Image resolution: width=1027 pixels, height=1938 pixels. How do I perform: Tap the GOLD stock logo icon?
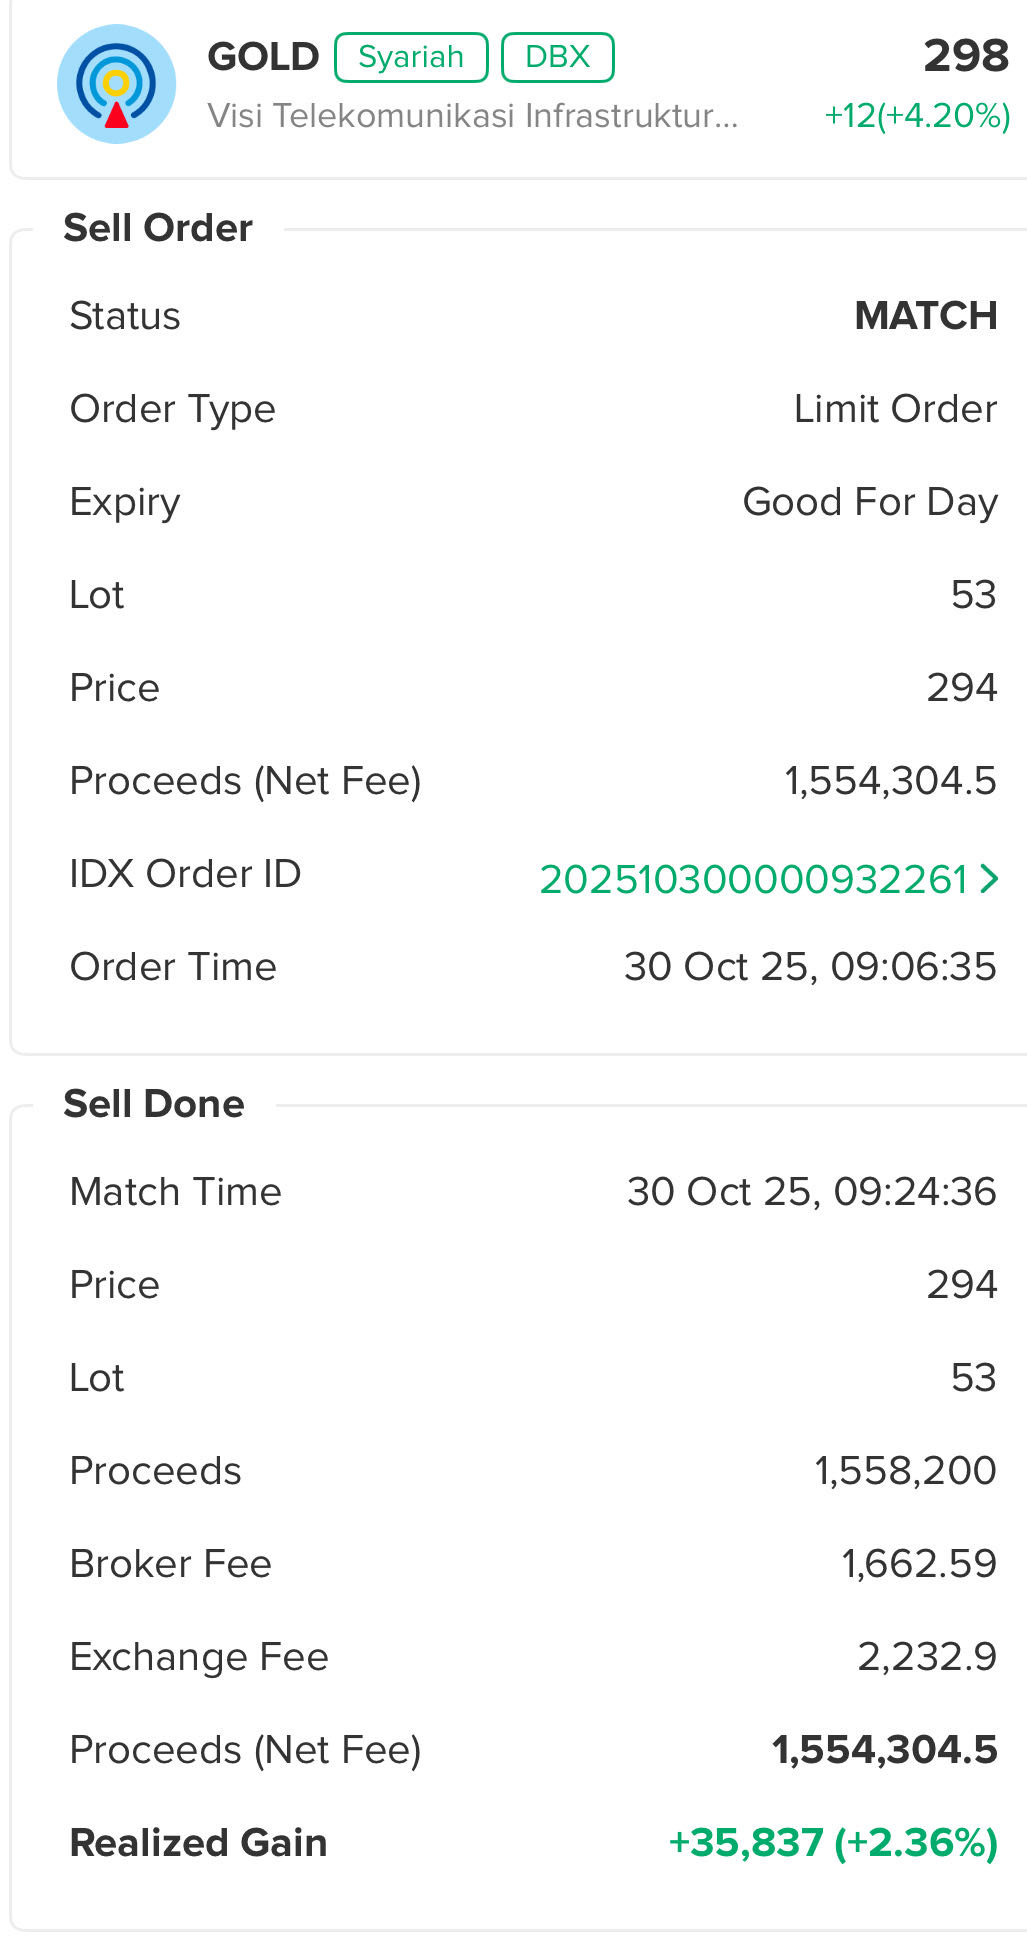point(116,84)
